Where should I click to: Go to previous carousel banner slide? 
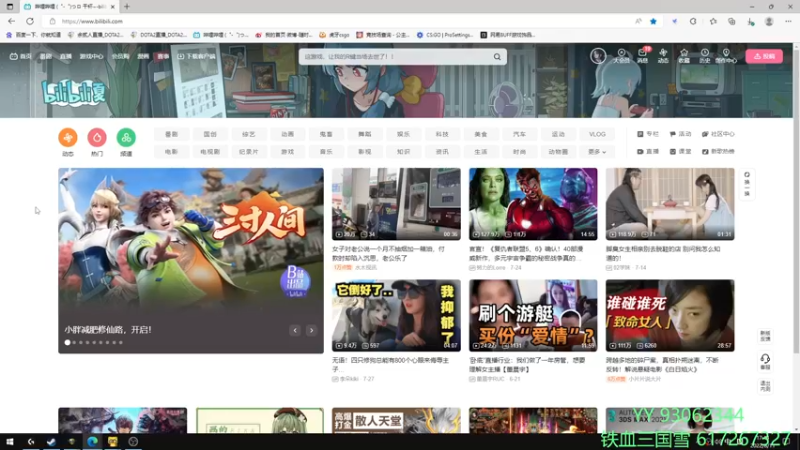295,331
